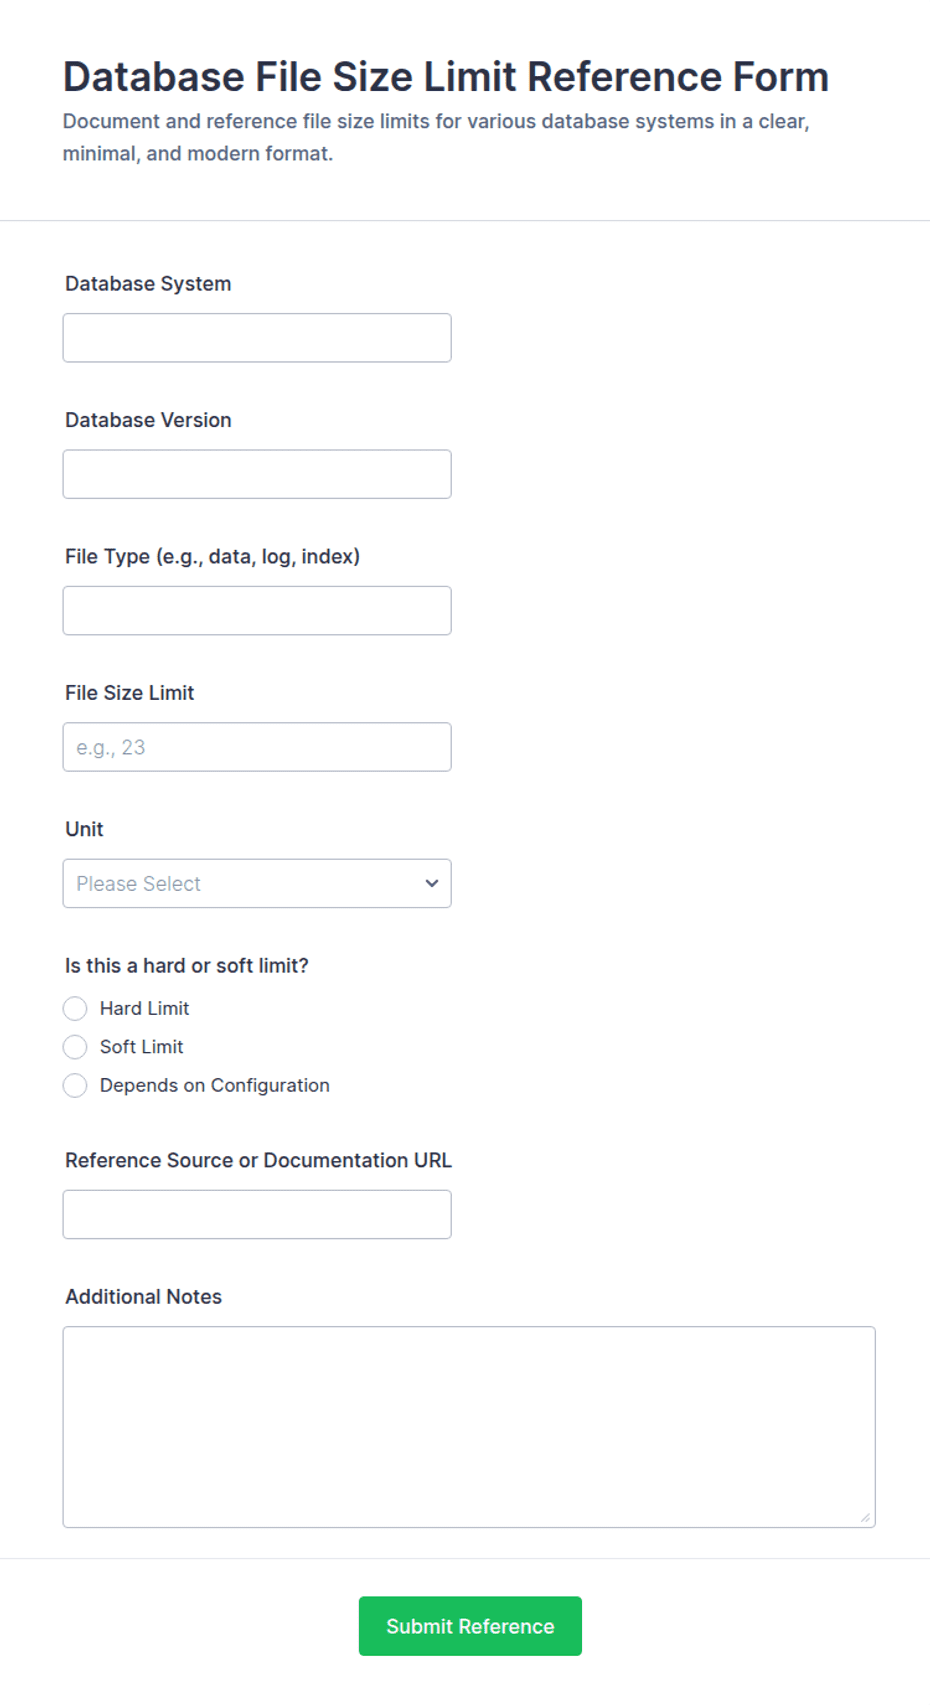930x1705 pixels.
Task: Click the Additional Notes resize handle
Action: pos(865,1518)
